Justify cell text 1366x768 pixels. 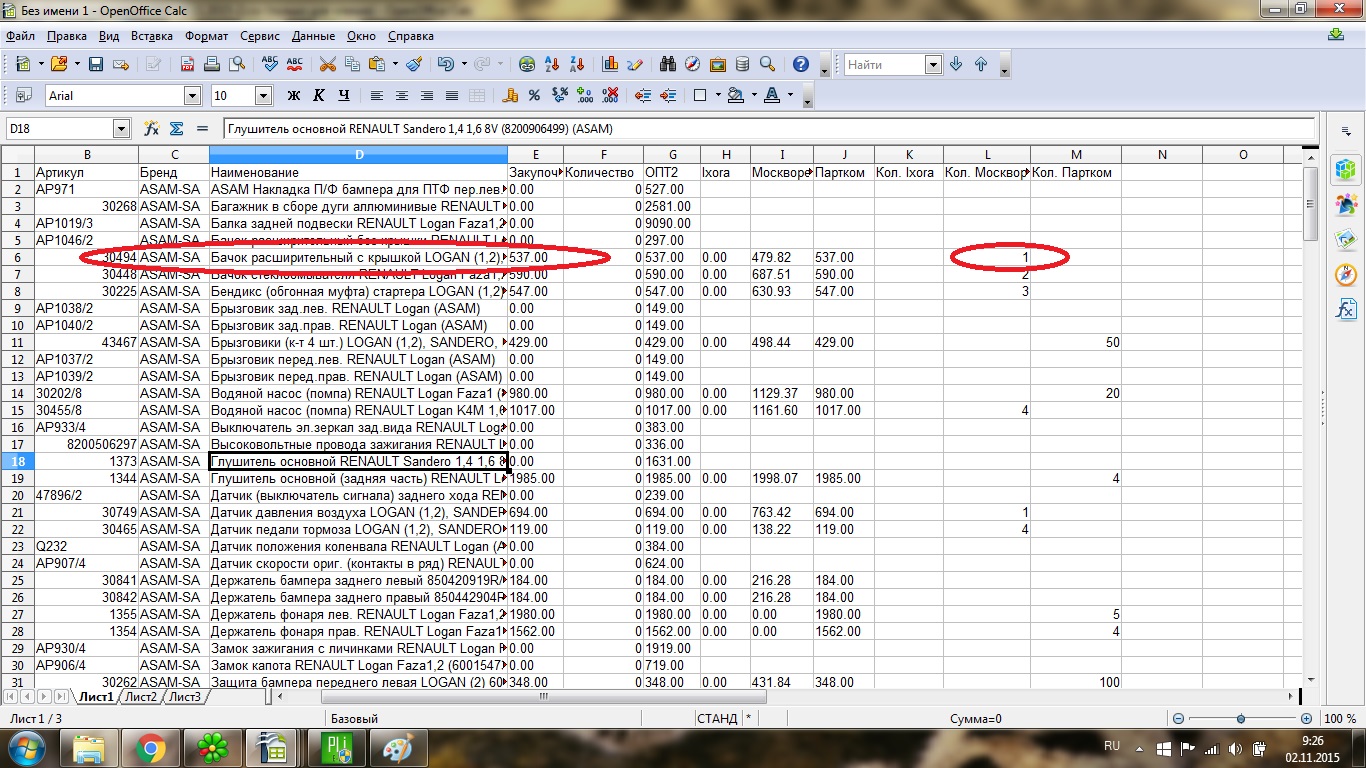(452, 96)
